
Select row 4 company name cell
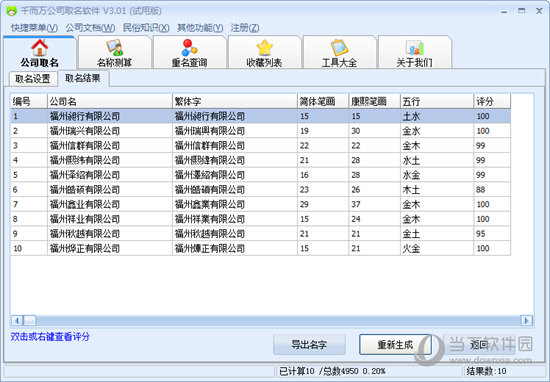[110, 160]
